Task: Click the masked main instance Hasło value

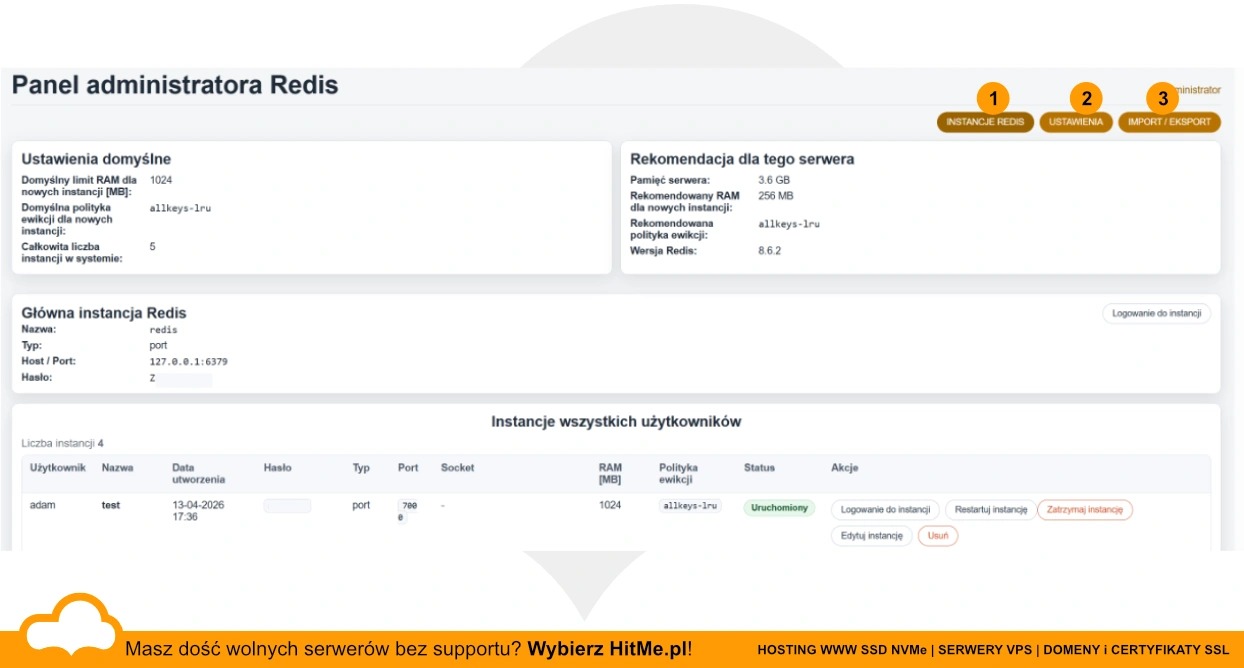Action: pos(181,378)
